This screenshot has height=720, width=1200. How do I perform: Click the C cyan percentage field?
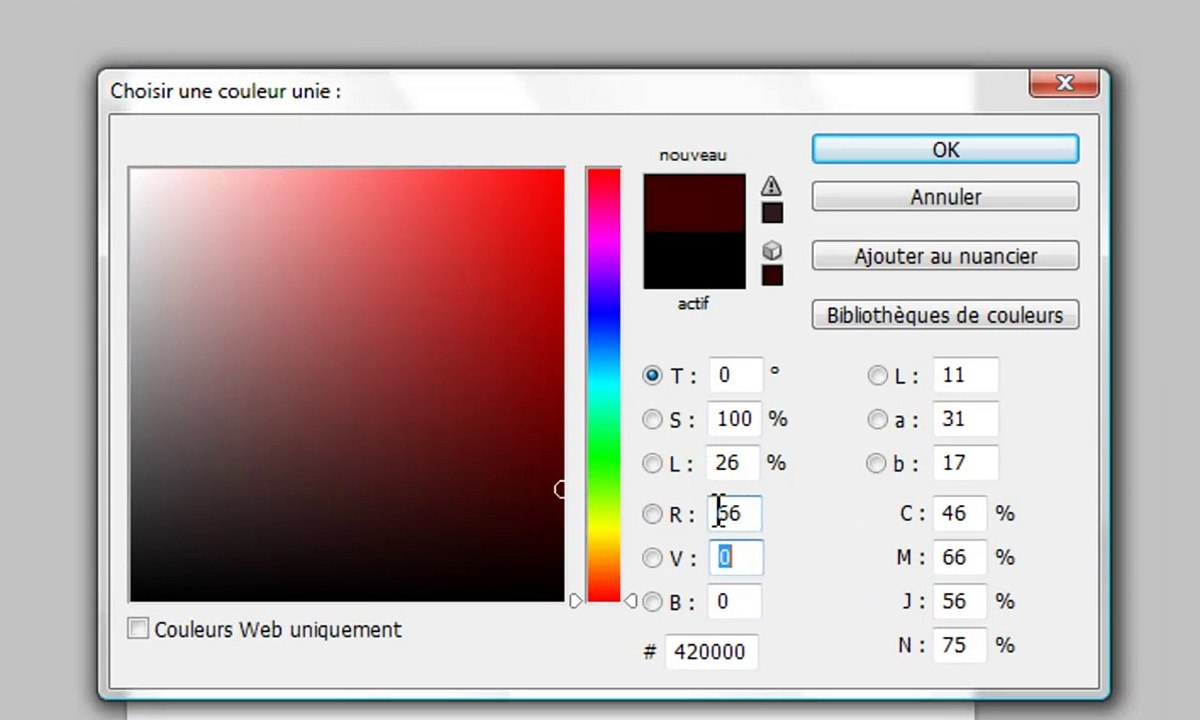[x=960, y=514]
